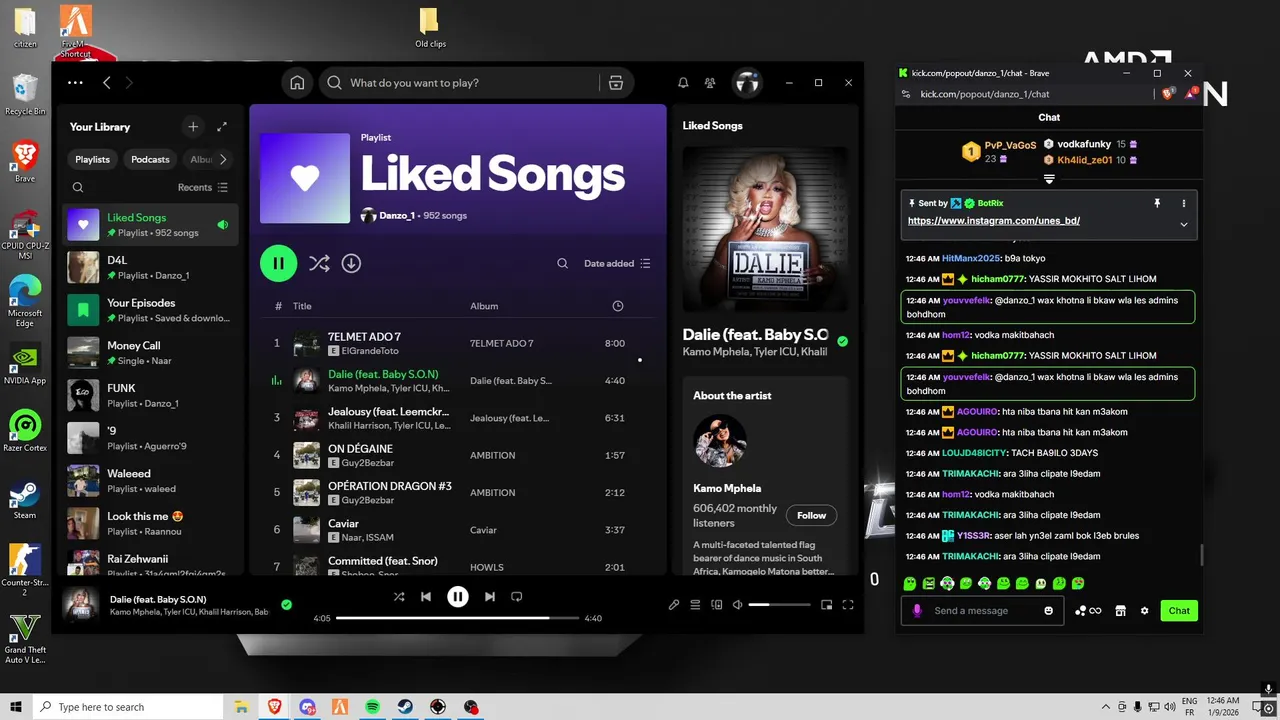Open the Recents sort dropdown in library
Viewport: 1280px width, 720px height.
(203, 187)
